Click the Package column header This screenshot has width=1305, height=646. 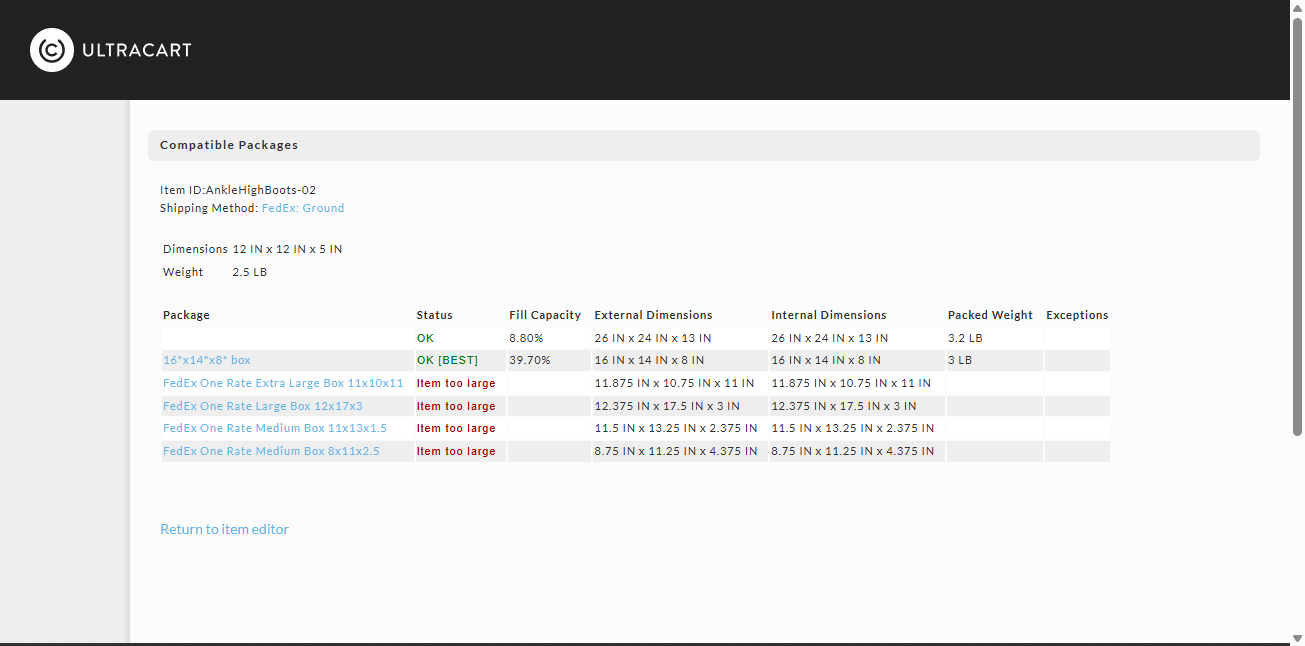186,315
